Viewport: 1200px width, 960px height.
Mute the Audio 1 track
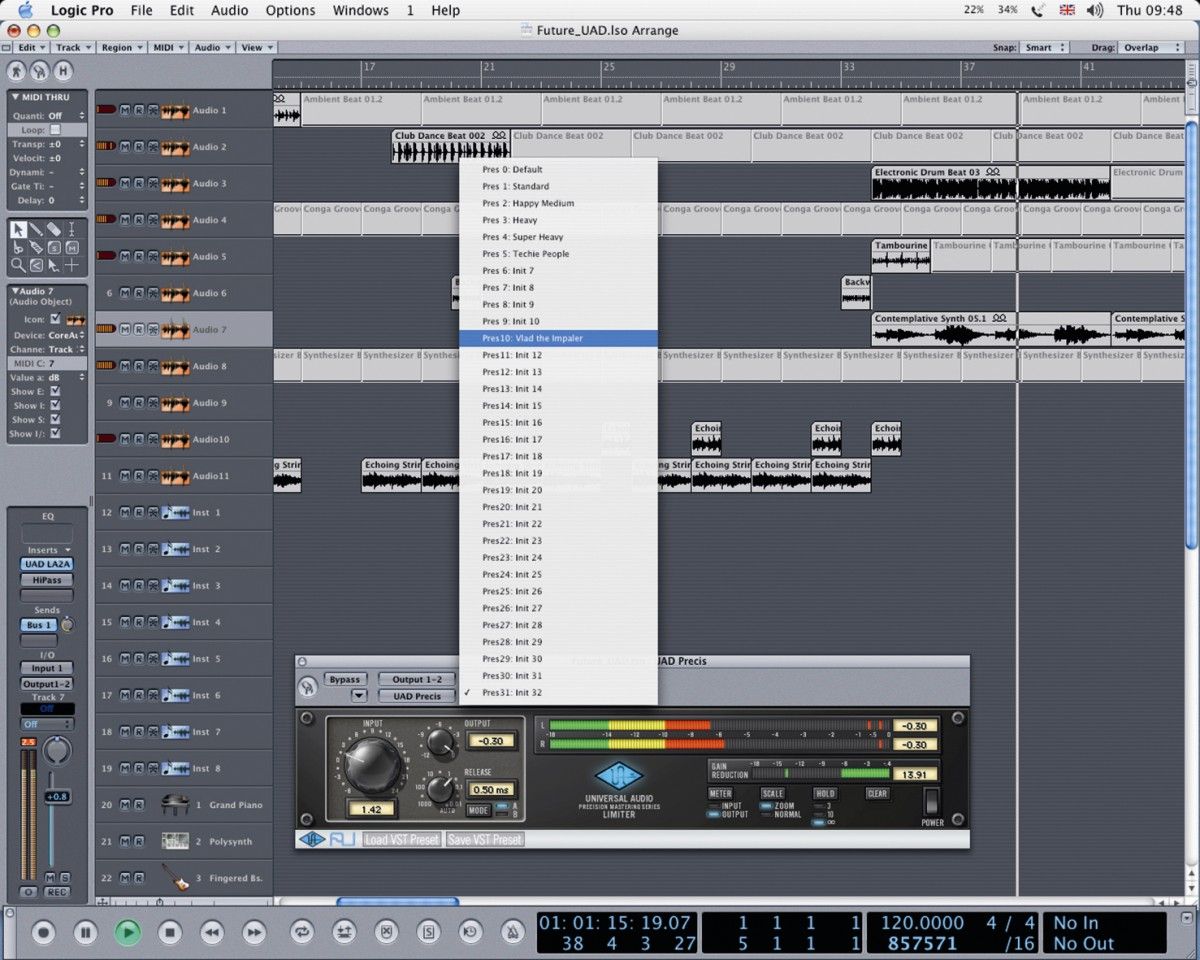126,110
